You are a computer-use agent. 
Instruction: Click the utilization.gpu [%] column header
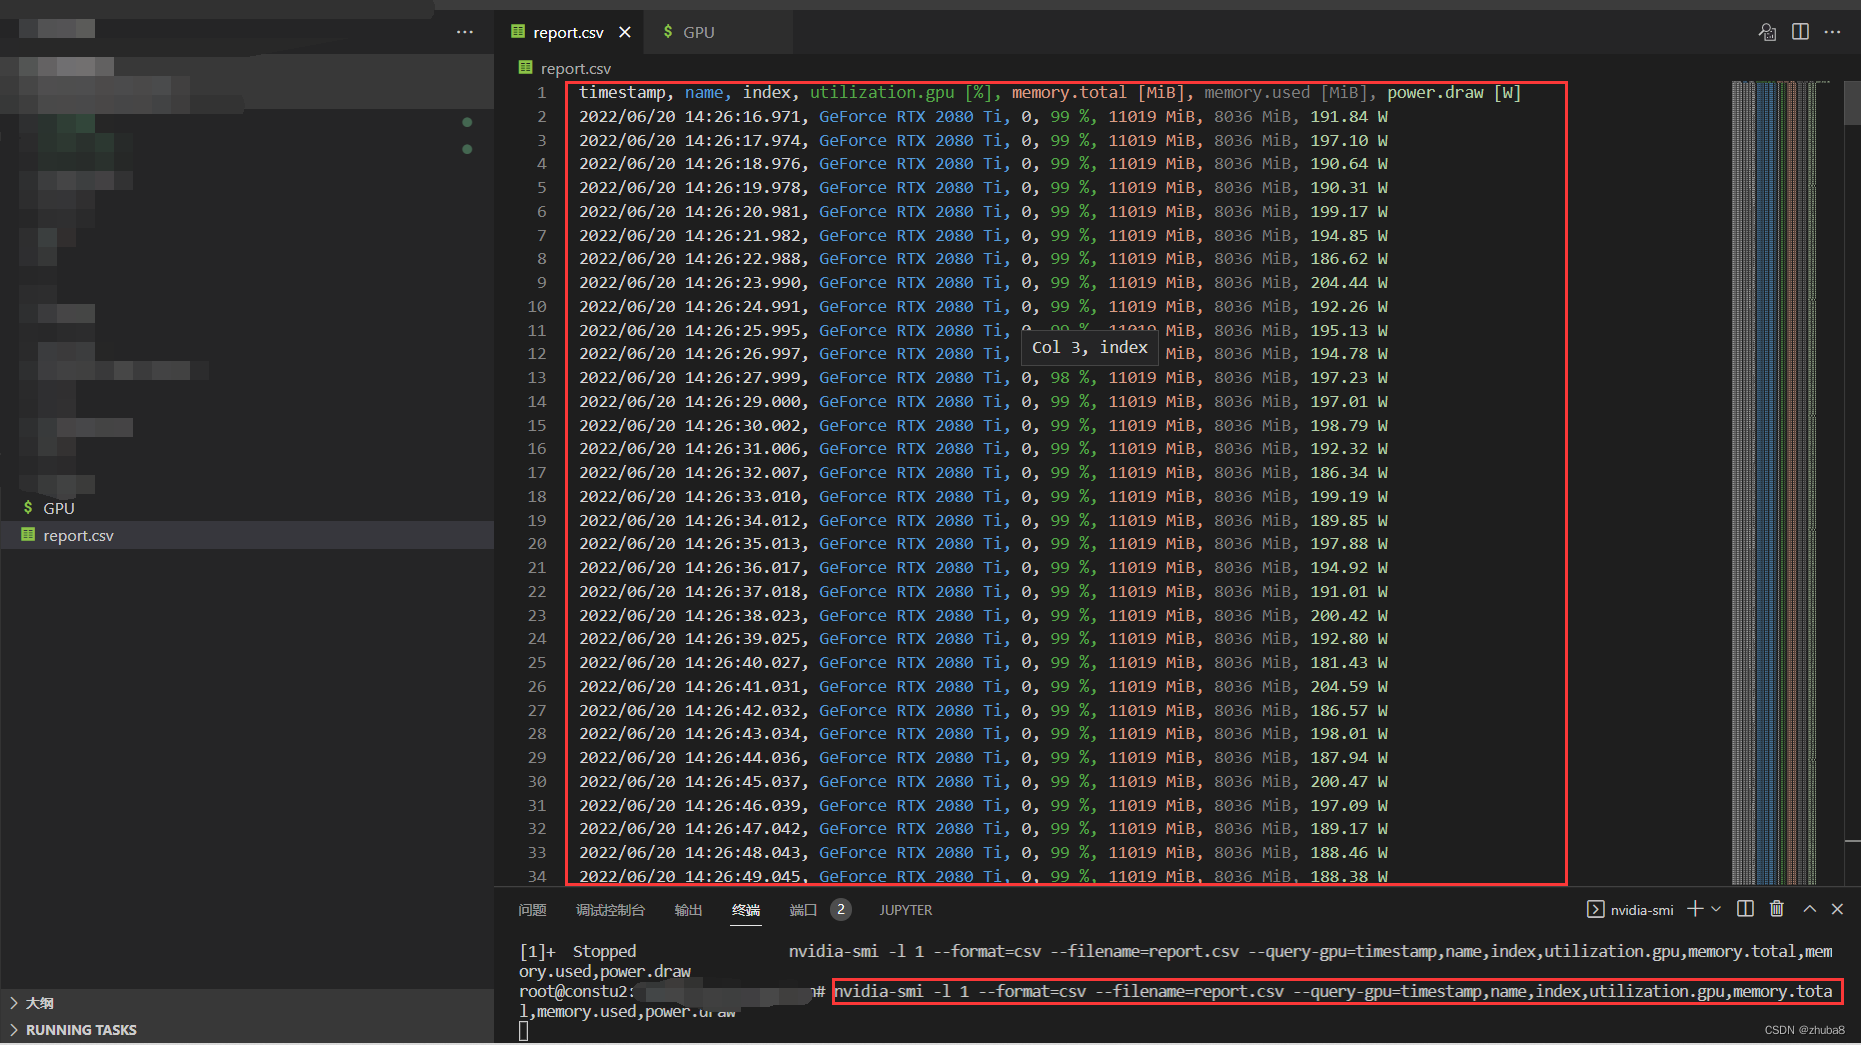(x=901, y=93)
